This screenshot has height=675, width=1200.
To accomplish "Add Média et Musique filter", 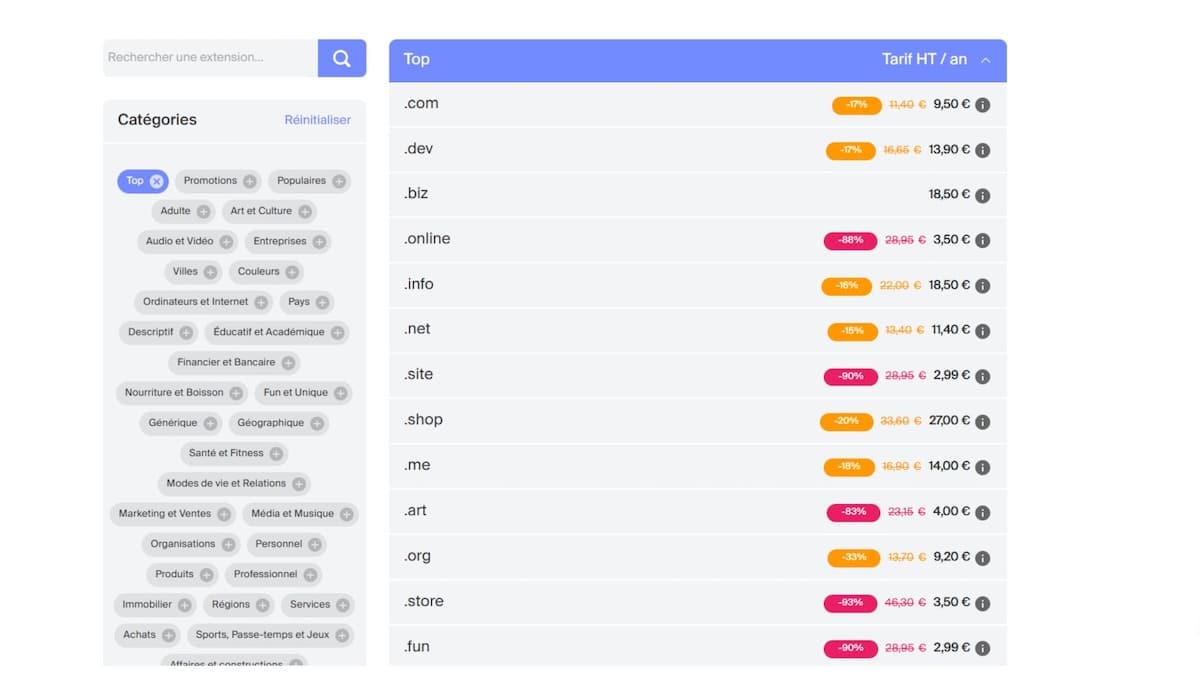I will [x=300, y=514].
